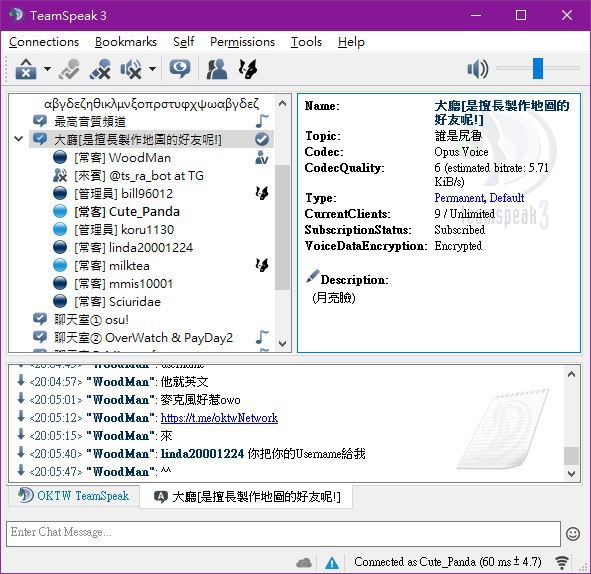Open the Contacts manager icon
The width and height of the screenshot is (591, 574).
[x=217, y=69]
